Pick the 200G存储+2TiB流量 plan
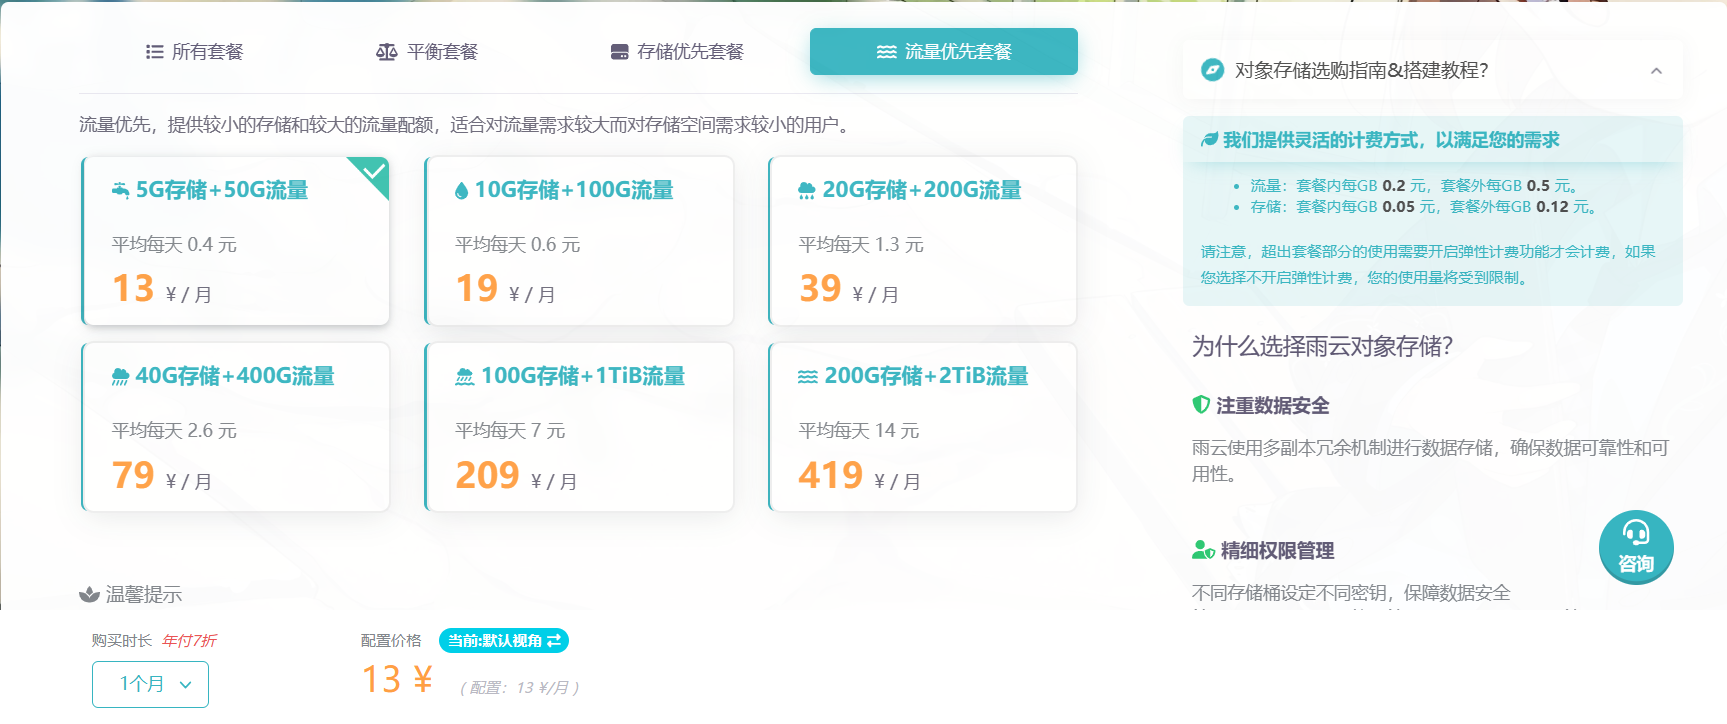The height and width of the screenshot is (724, 1727). (x=922, y=427)
